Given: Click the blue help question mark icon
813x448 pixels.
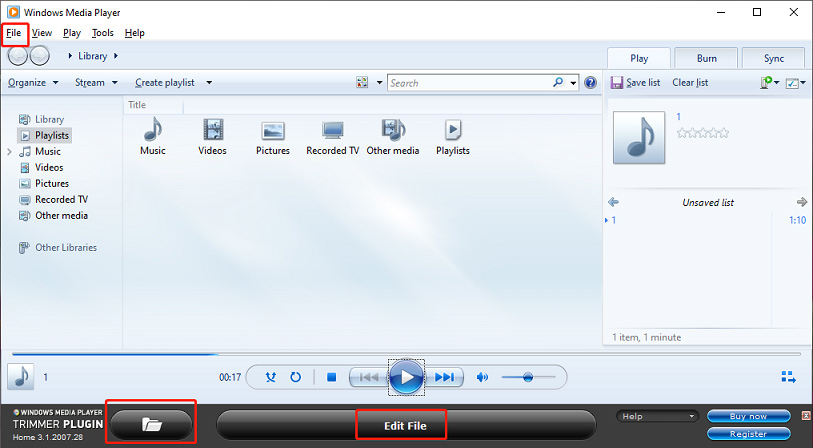Looking at the screenshot, I should (590, 82).
